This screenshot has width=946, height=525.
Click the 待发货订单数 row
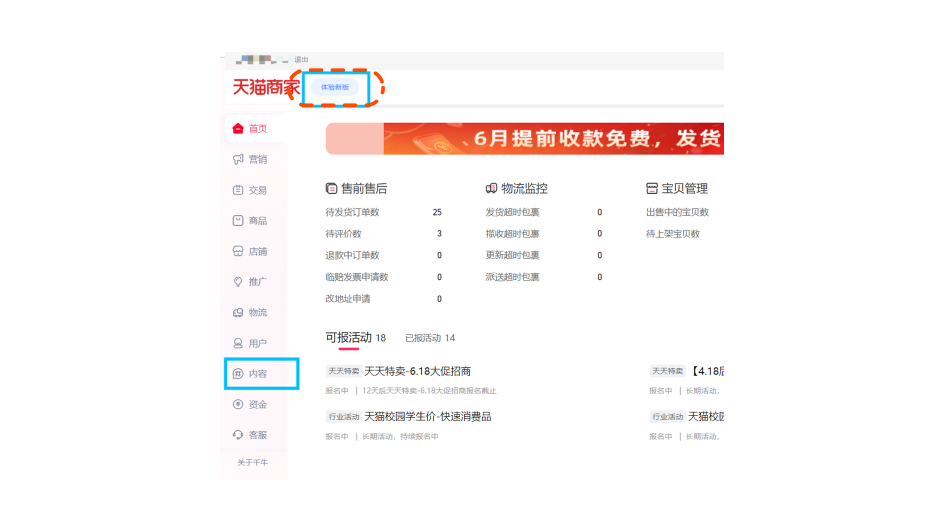[384, 212]
